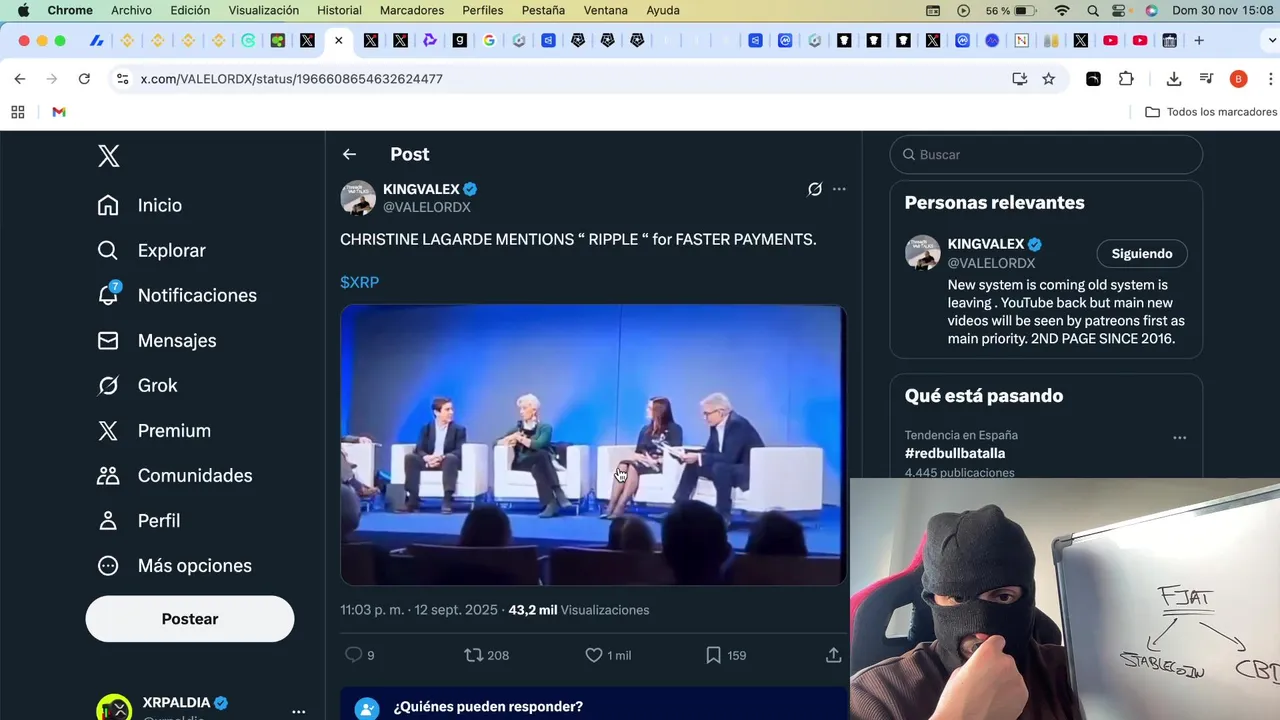
Task: Open Mensajes from sidebar
Action: tap(157, 340)
